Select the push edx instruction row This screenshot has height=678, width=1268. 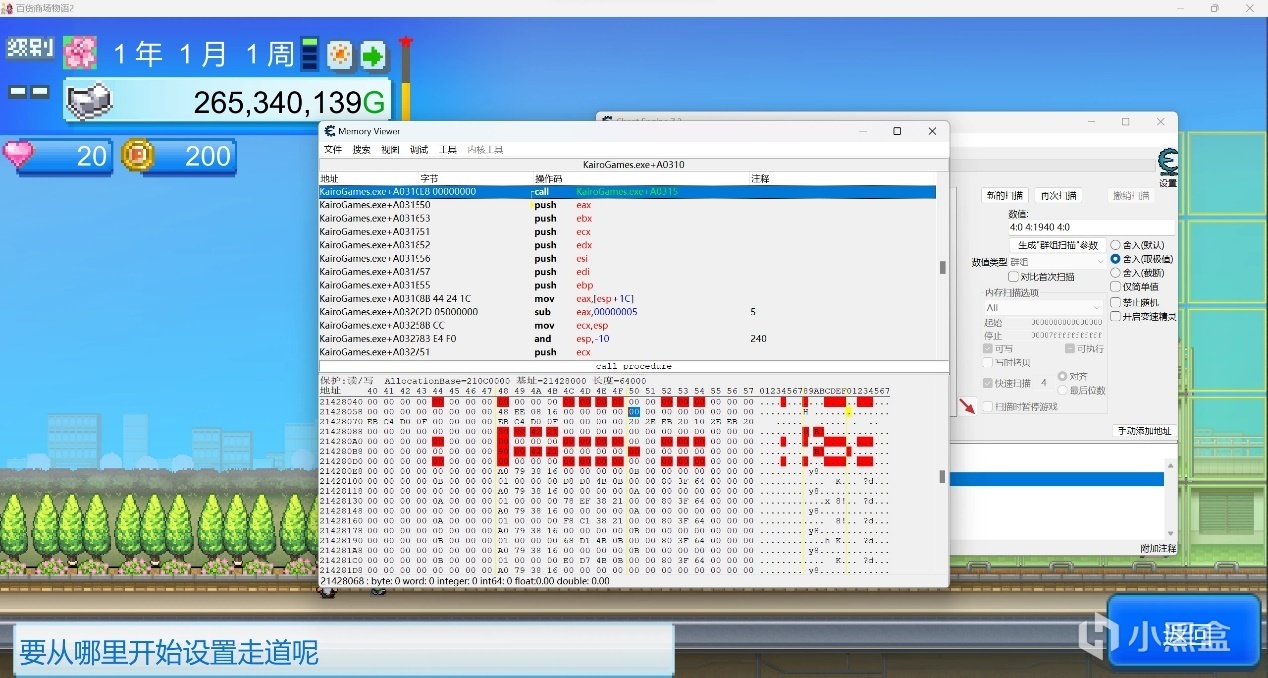[x=627, y=245]
